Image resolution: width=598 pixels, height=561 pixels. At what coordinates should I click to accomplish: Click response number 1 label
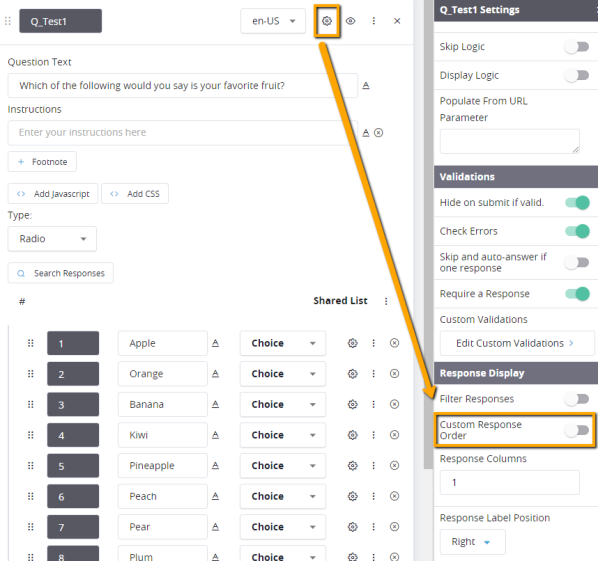click(73, 343)
